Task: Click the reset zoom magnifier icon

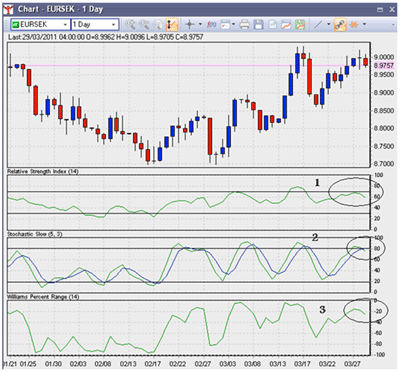Action: (x=157, y=25)
